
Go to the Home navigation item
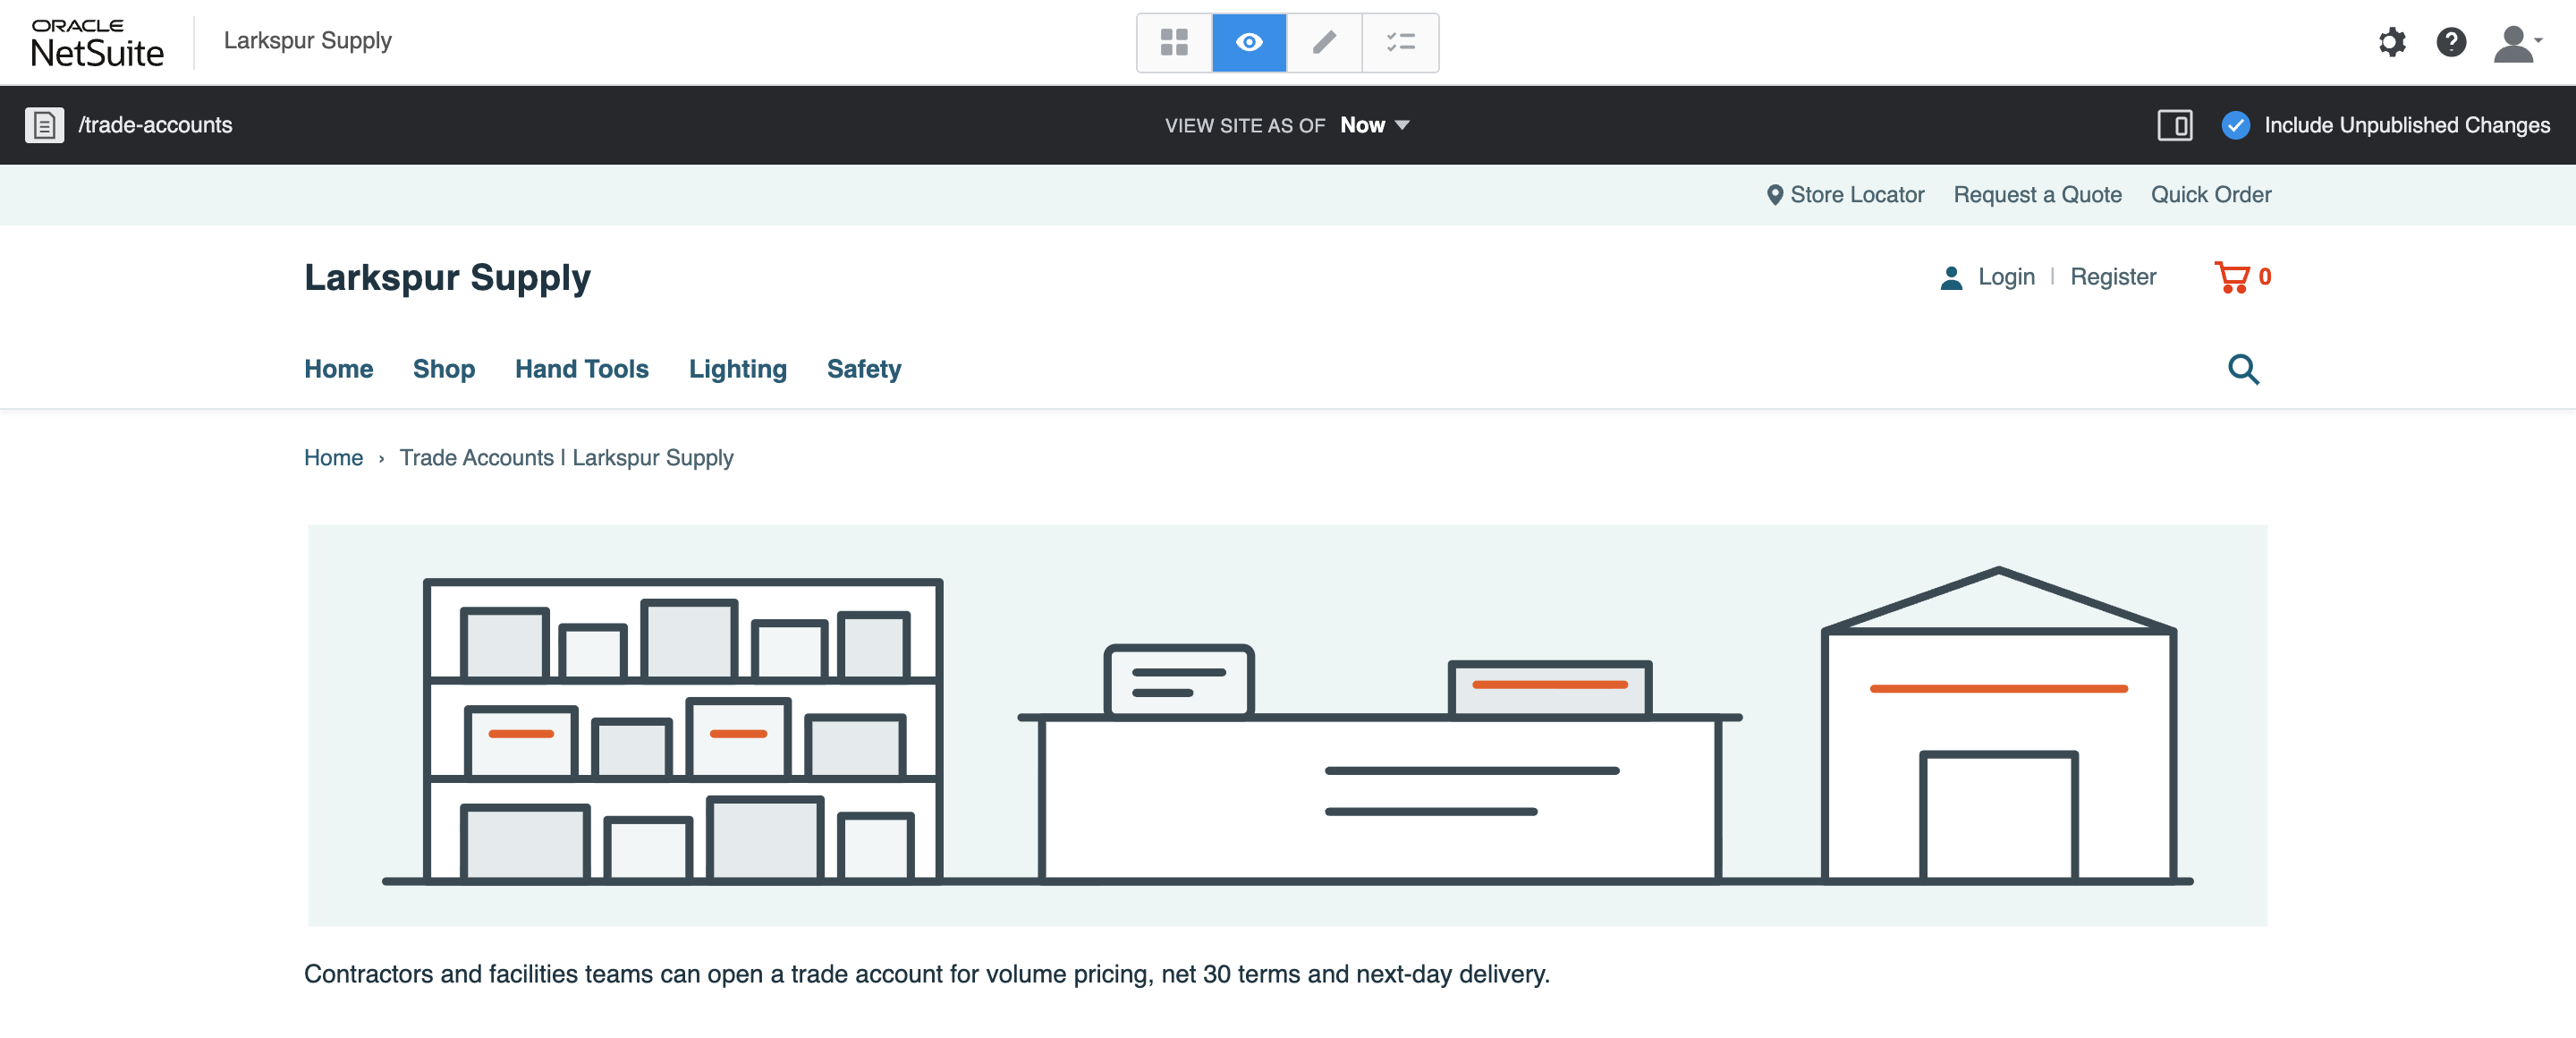click(x=338, y=369)
